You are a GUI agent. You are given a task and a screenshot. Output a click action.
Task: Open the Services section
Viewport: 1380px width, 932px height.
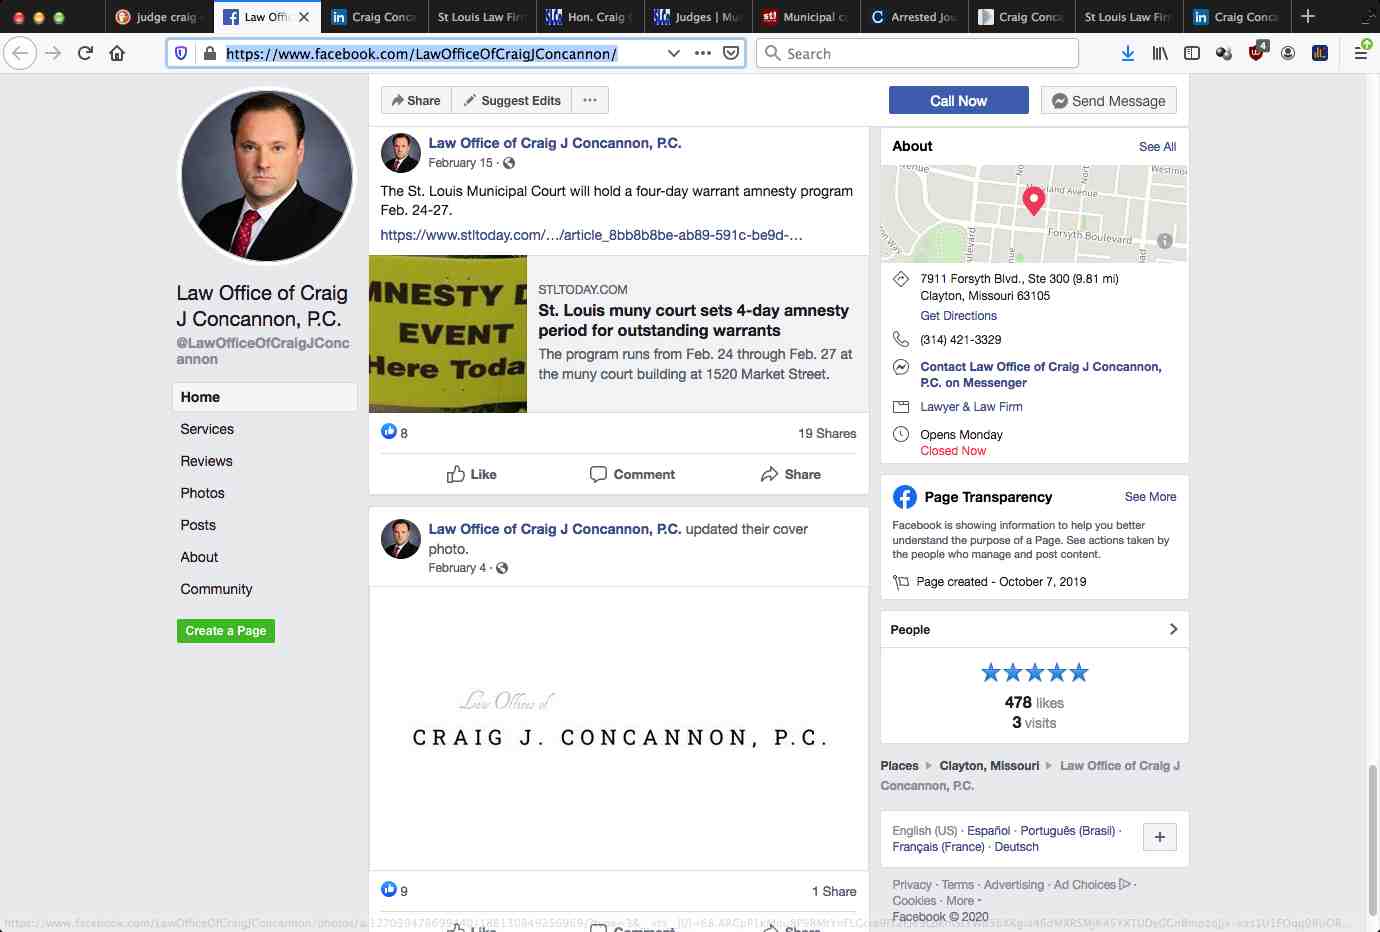click(x=207, y=429)
